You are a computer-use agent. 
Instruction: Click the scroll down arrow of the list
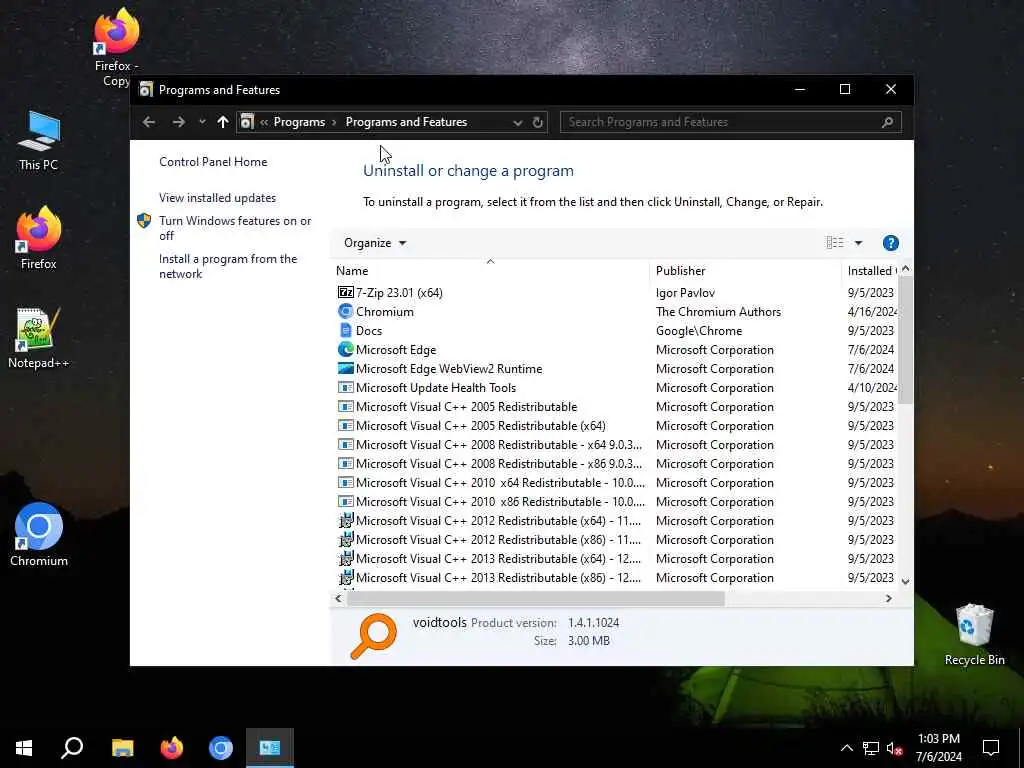coord(905,581)
